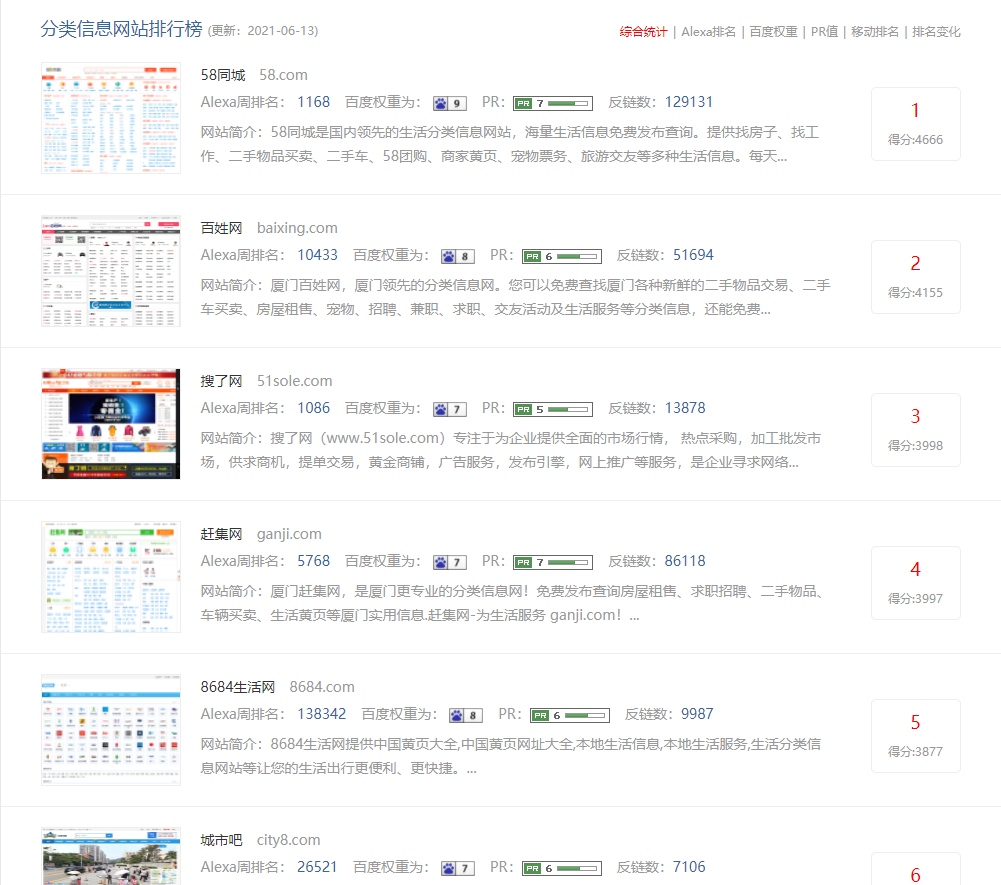
Task: Click the 8684生活网 website description text
Action: point(511,756)
